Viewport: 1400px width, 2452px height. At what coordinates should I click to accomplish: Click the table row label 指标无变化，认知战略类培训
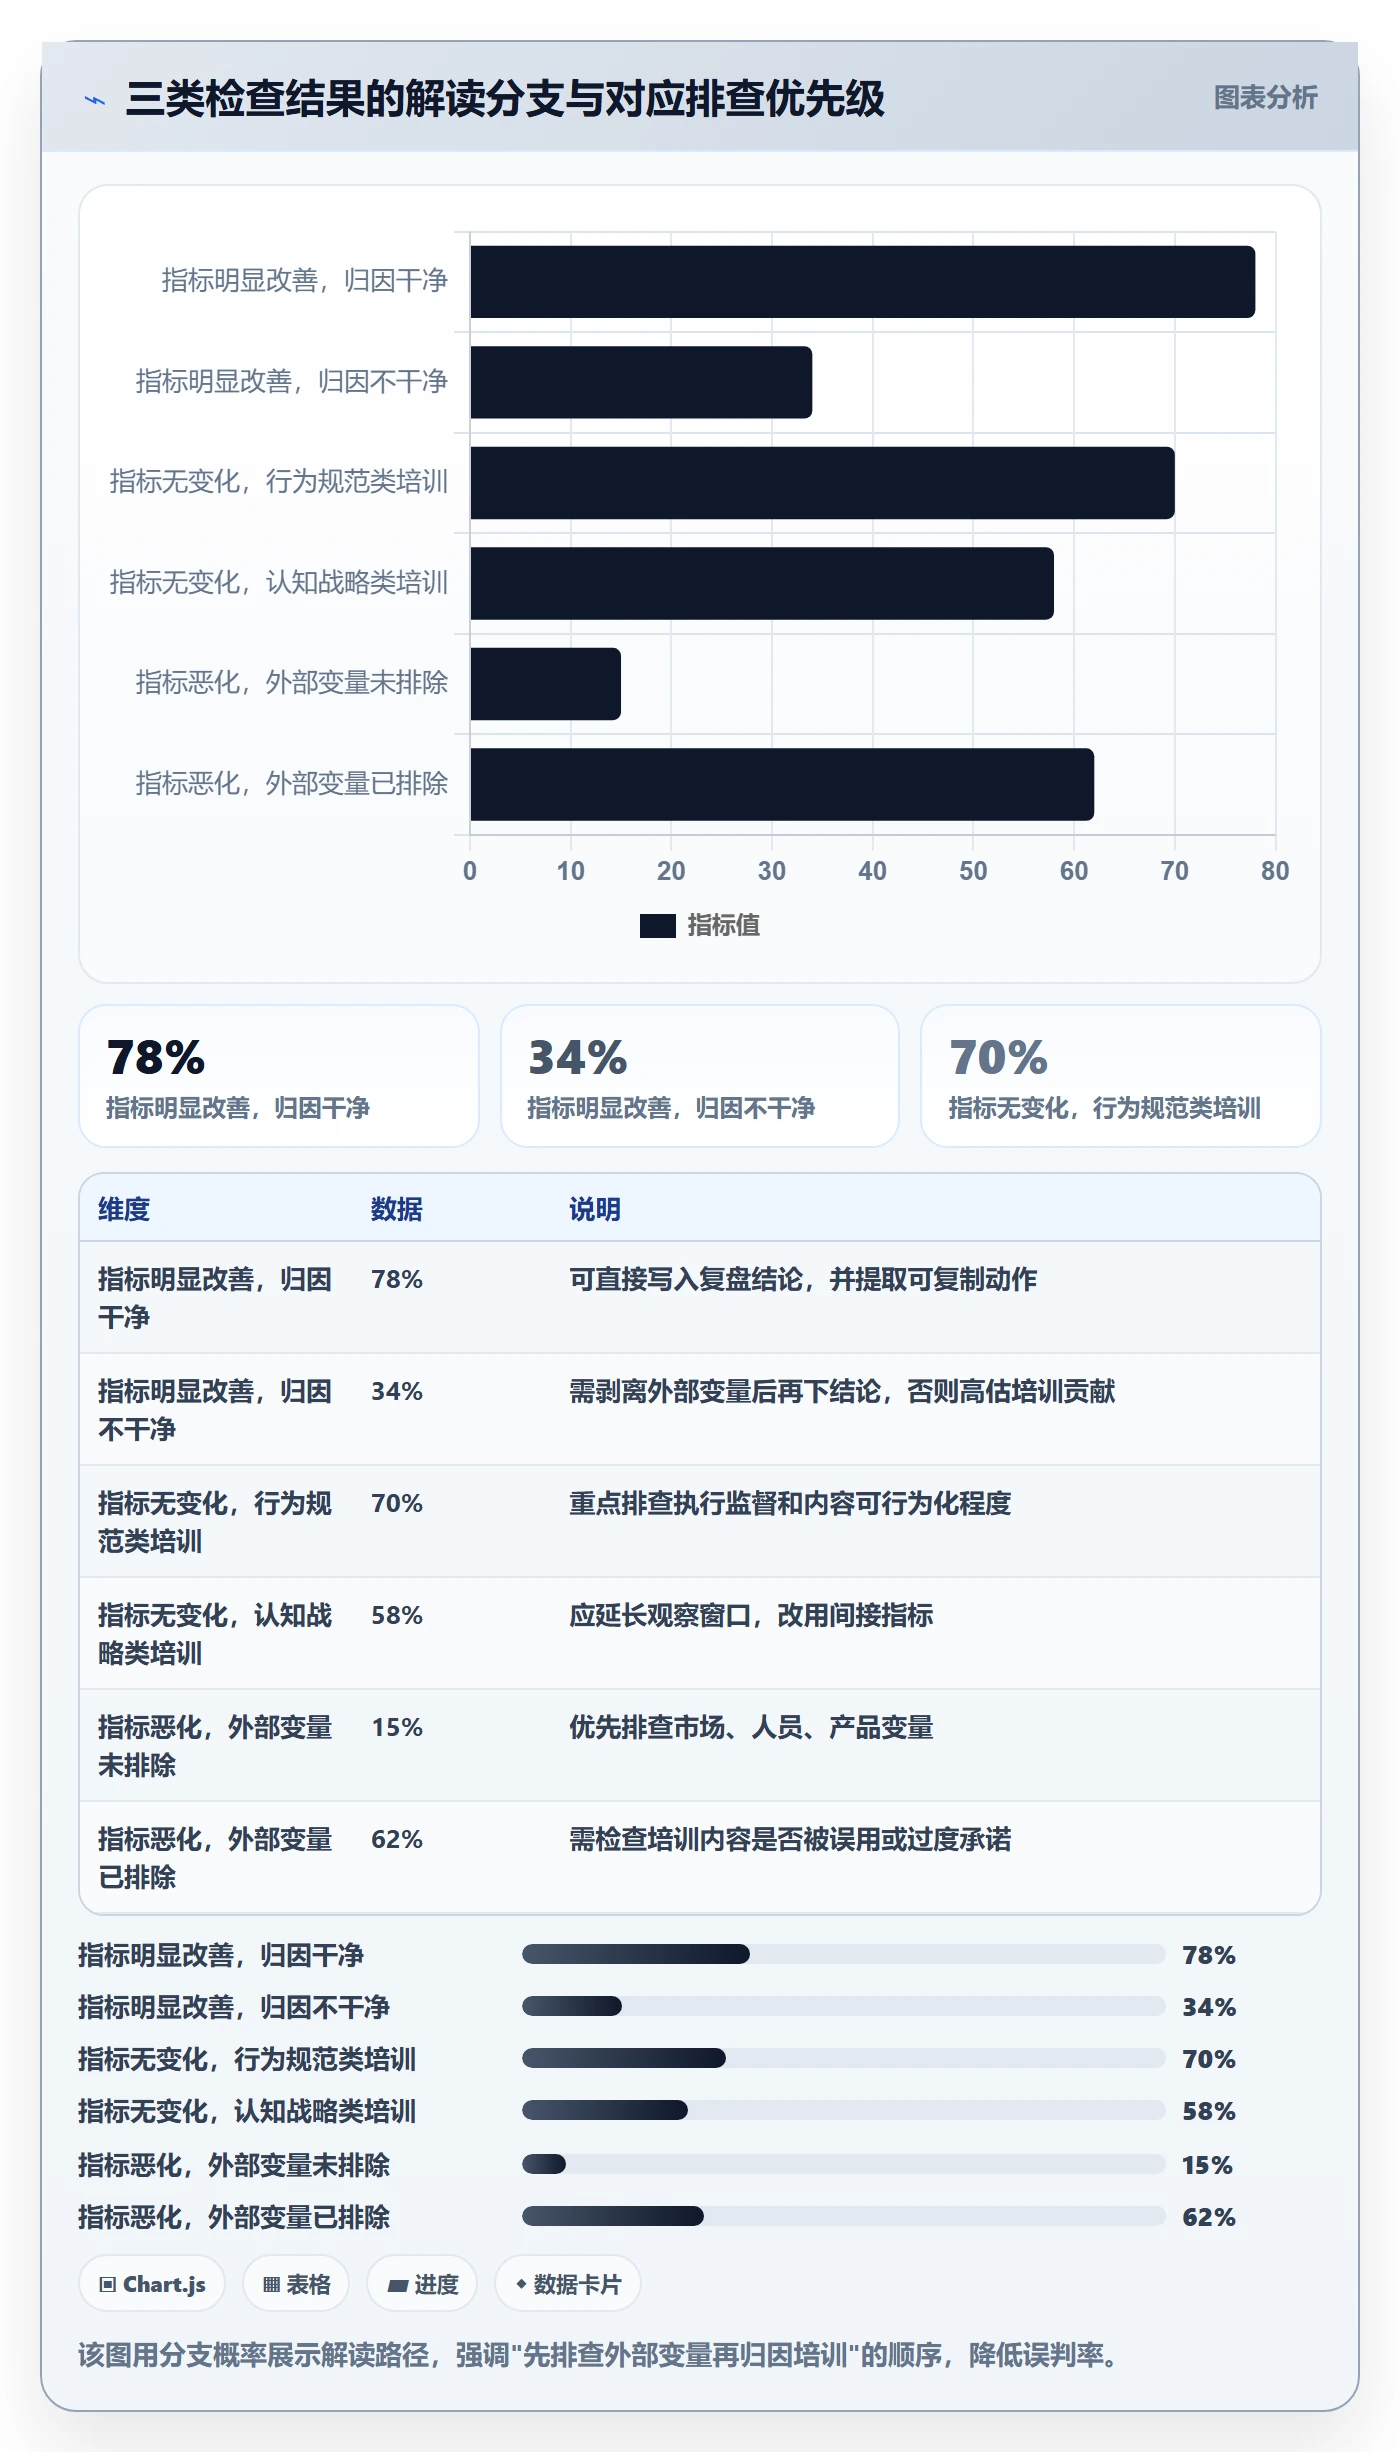215,1634
